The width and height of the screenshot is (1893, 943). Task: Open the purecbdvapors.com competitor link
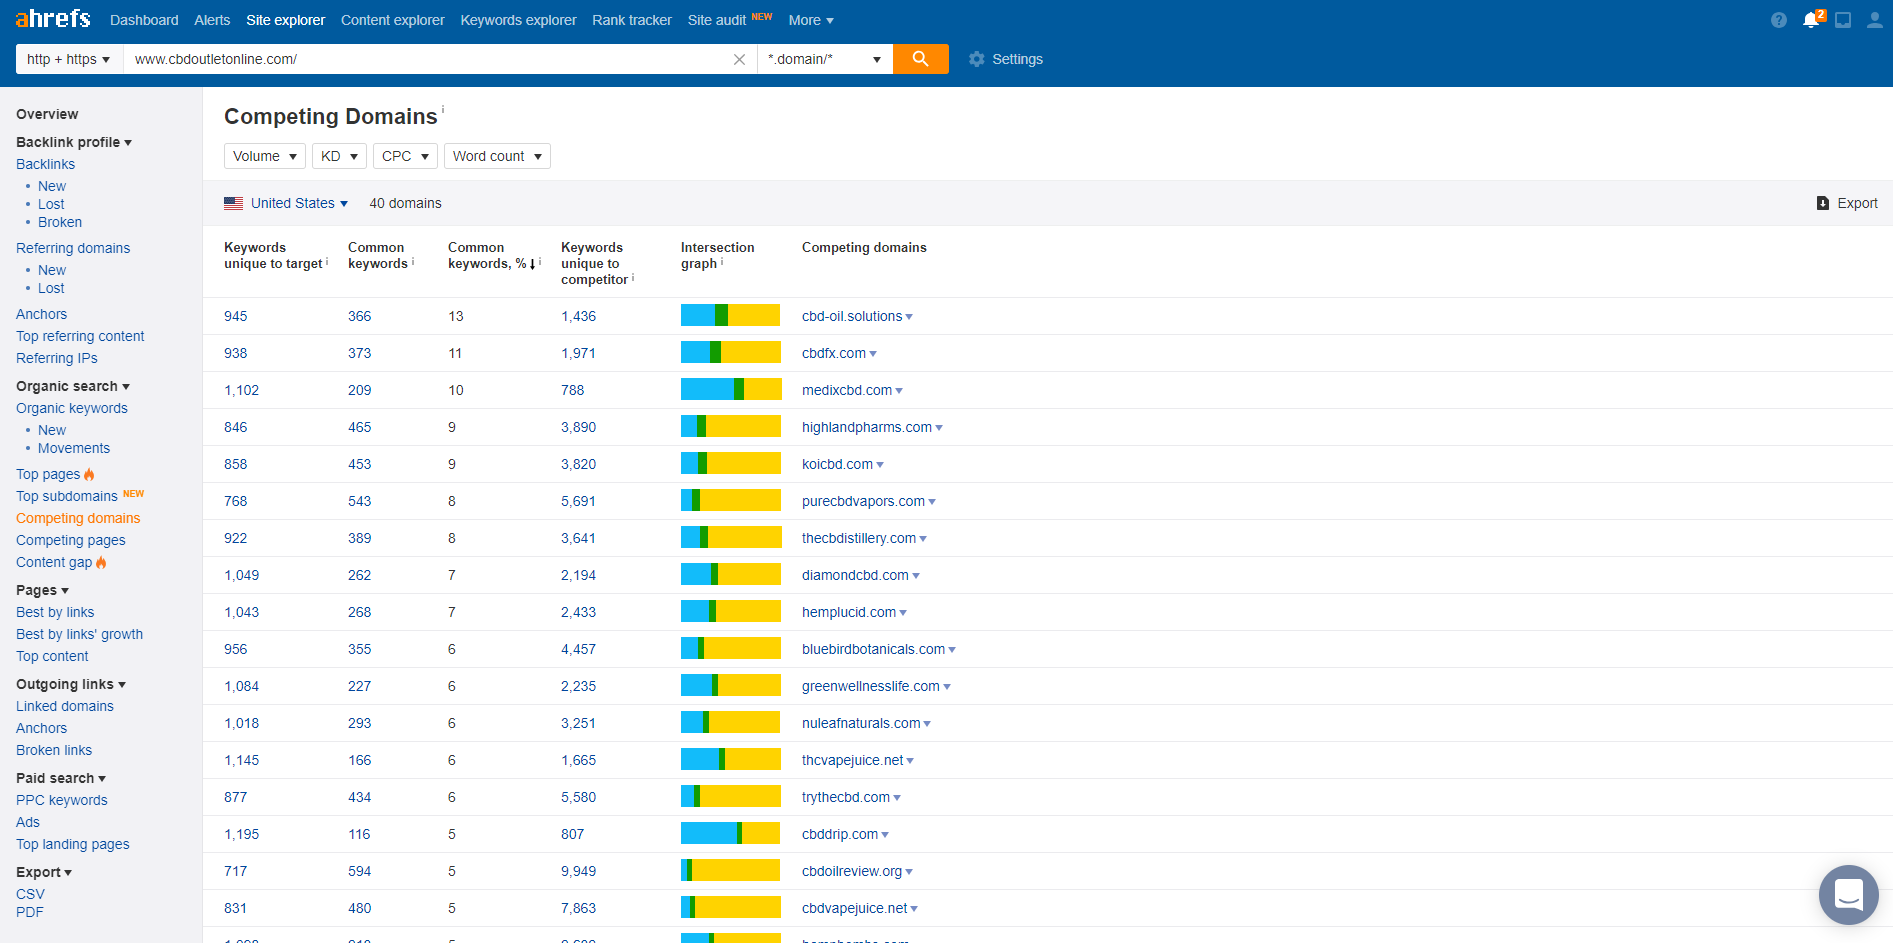(863, 501)
